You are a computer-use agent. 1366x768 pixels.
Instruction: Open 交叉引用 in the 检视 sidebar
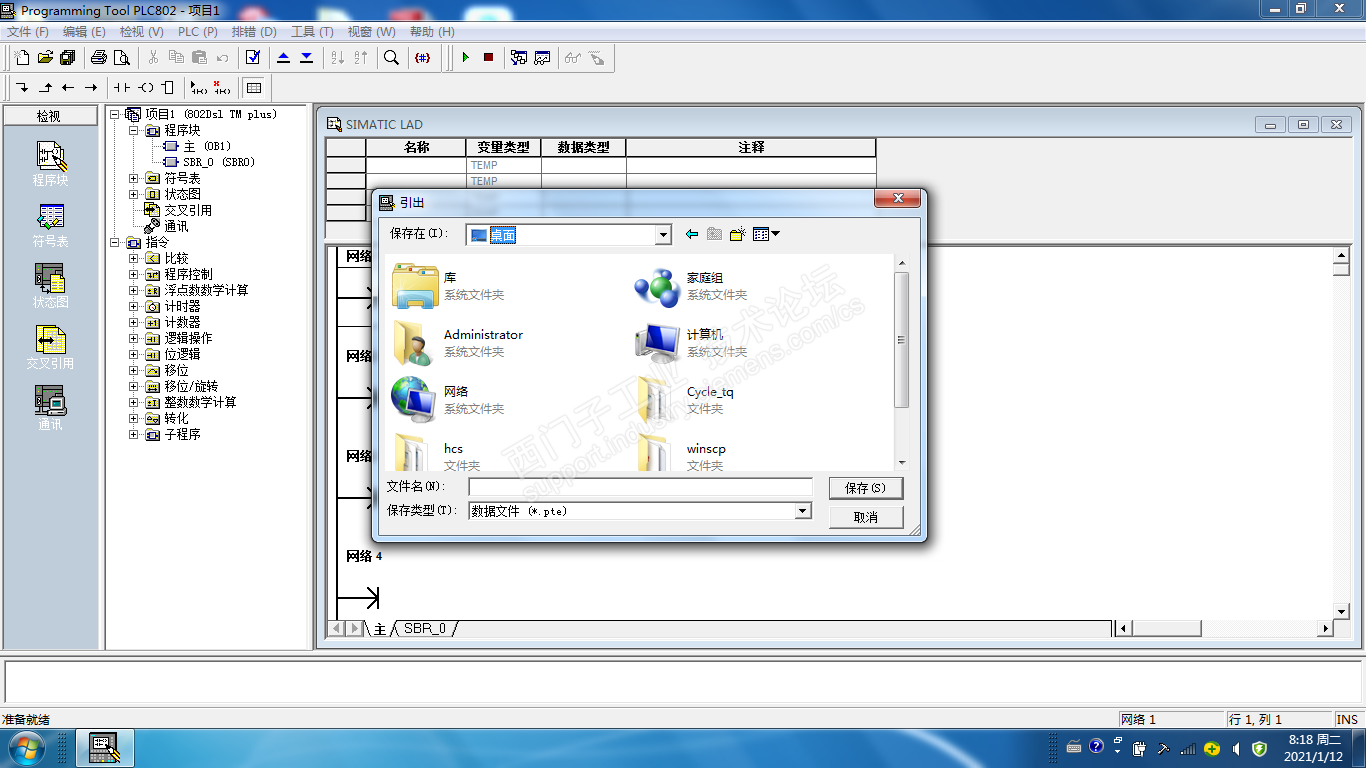point(50,347)
